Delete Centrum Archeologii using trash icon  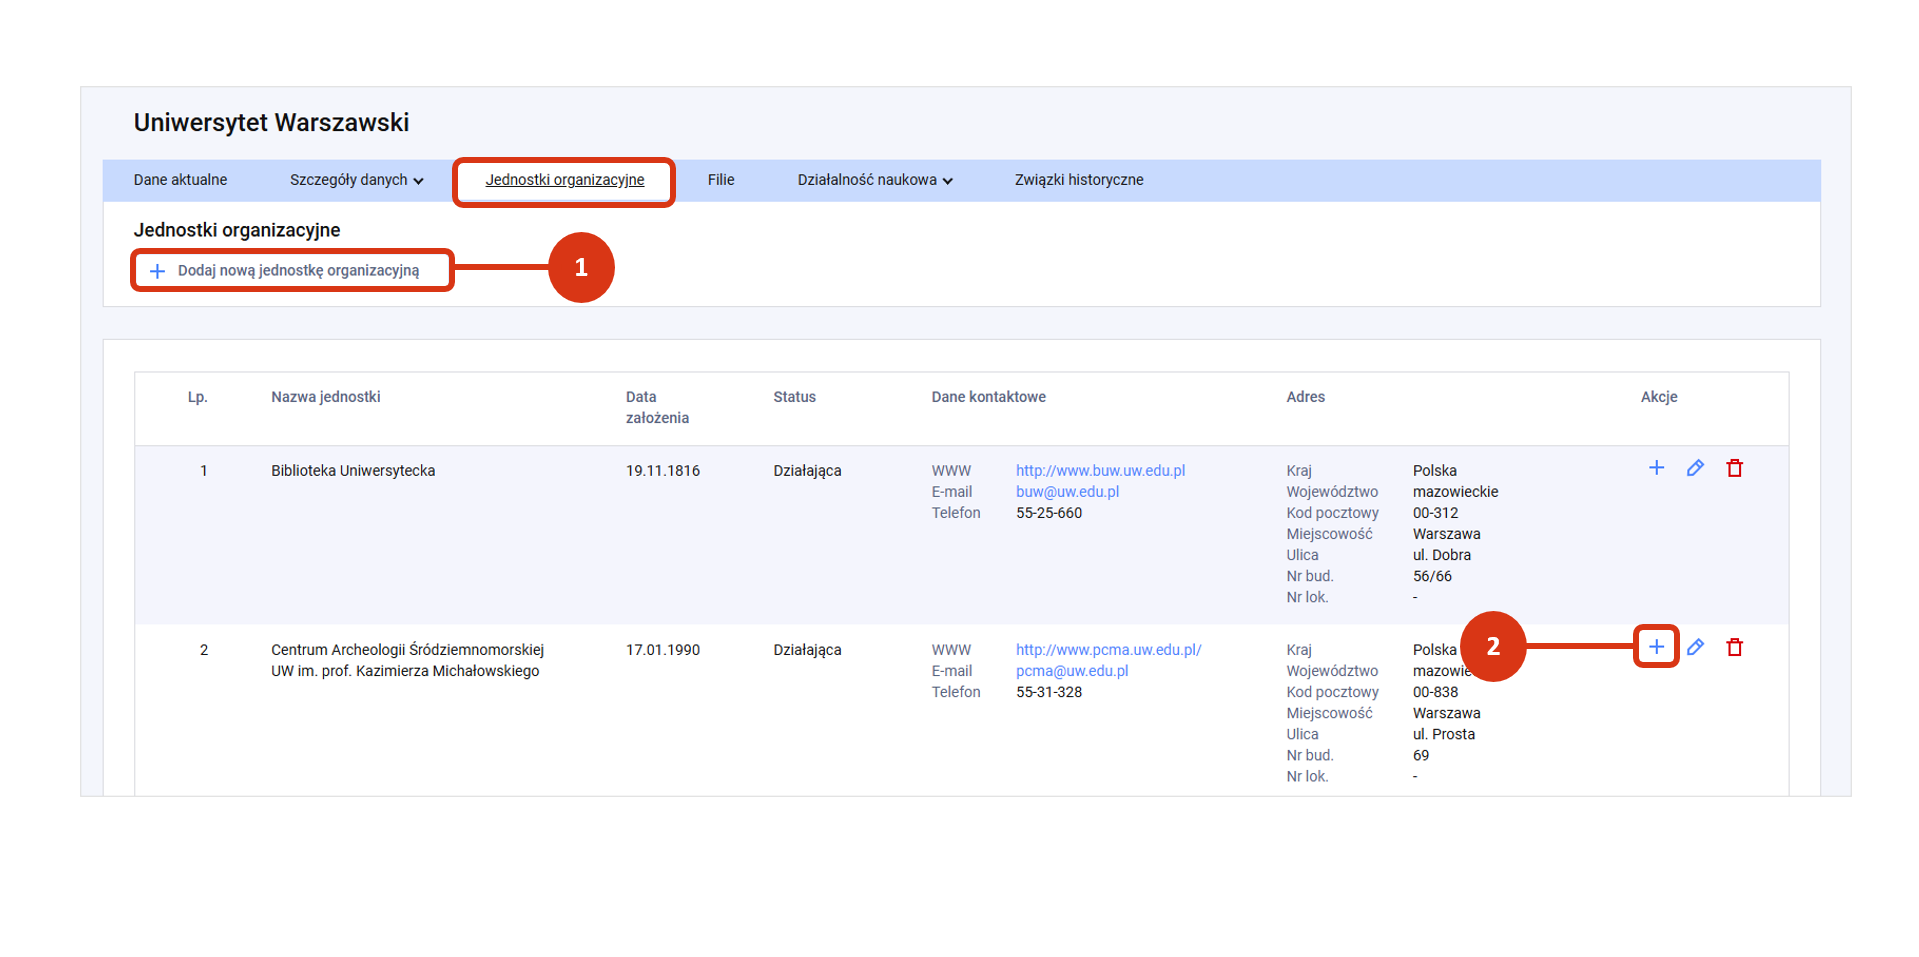(1734, 647)
